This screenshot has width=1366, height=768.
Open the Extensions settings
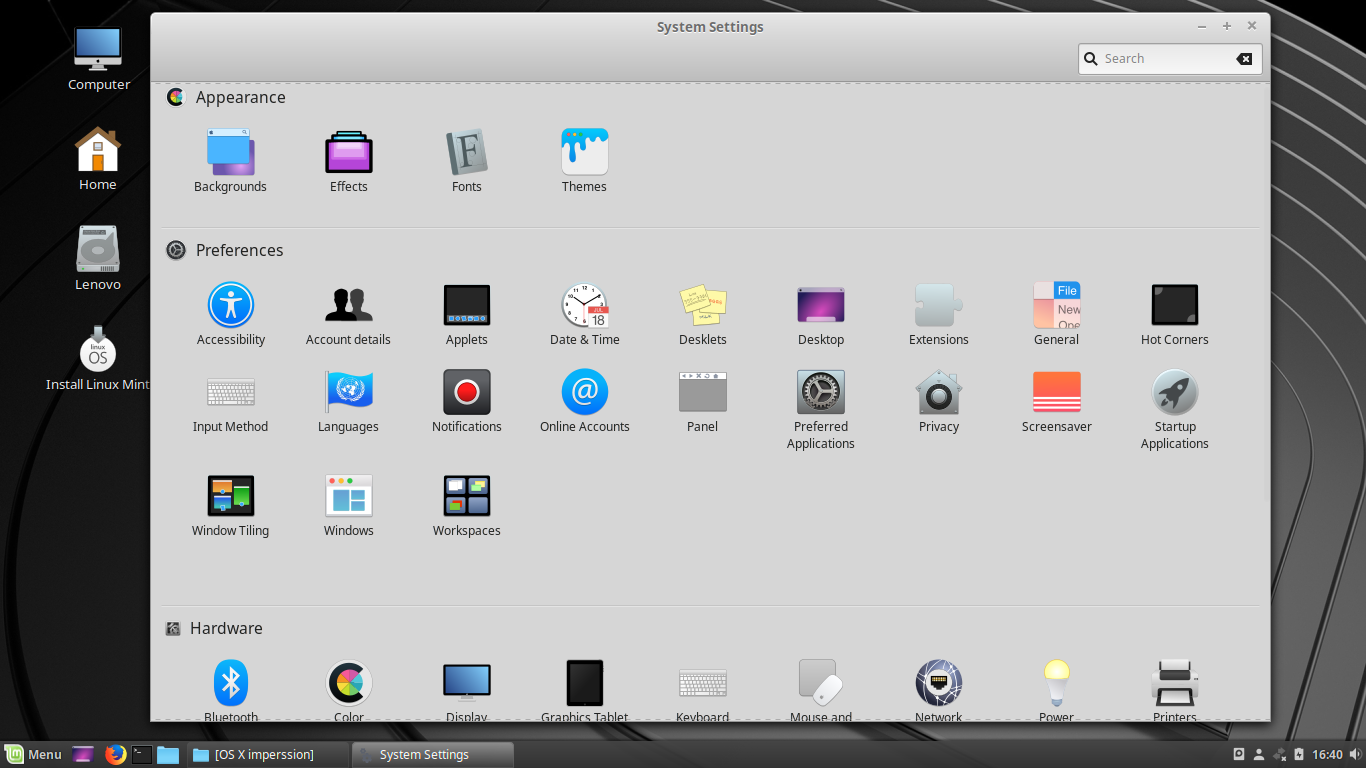(939, 314)
